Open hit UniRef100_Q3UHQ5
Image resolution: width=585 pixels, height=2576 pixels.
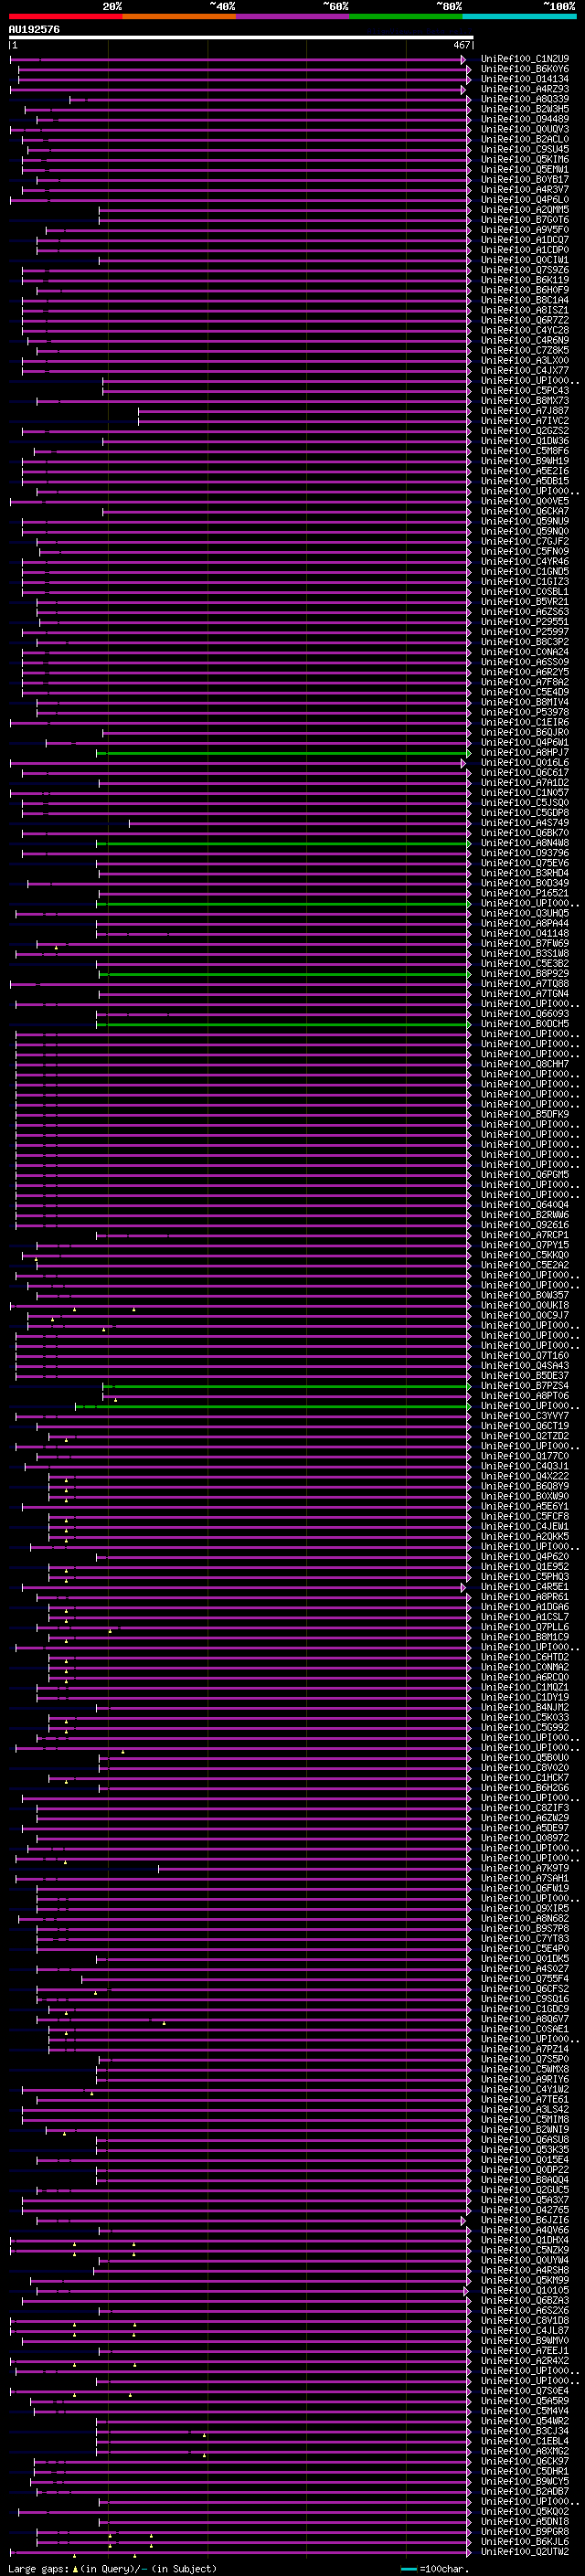[525, 914]
